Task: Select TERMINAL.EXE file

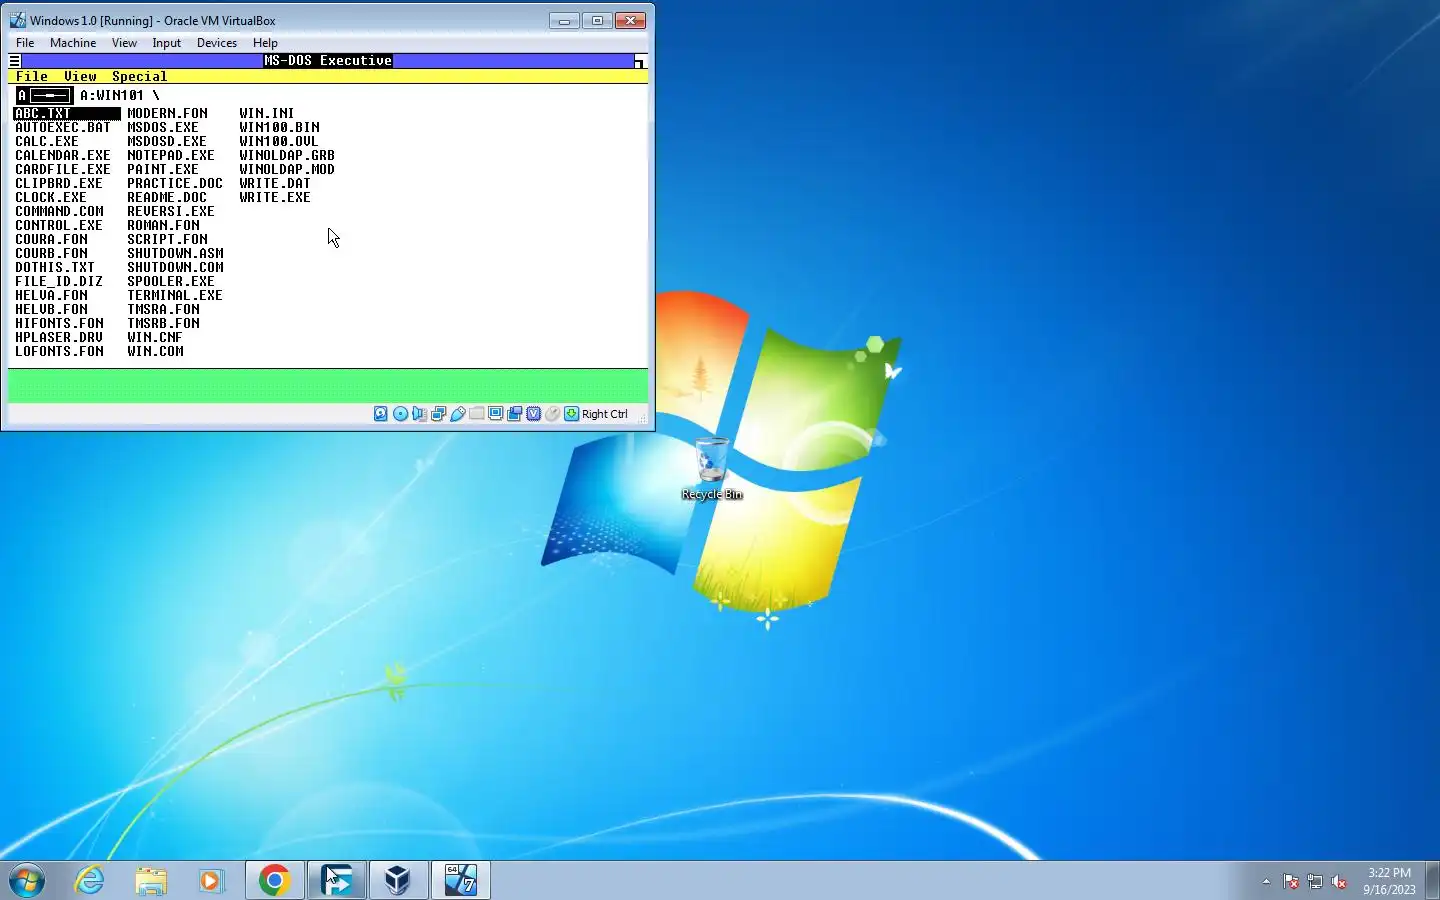Action: [175, 295]
